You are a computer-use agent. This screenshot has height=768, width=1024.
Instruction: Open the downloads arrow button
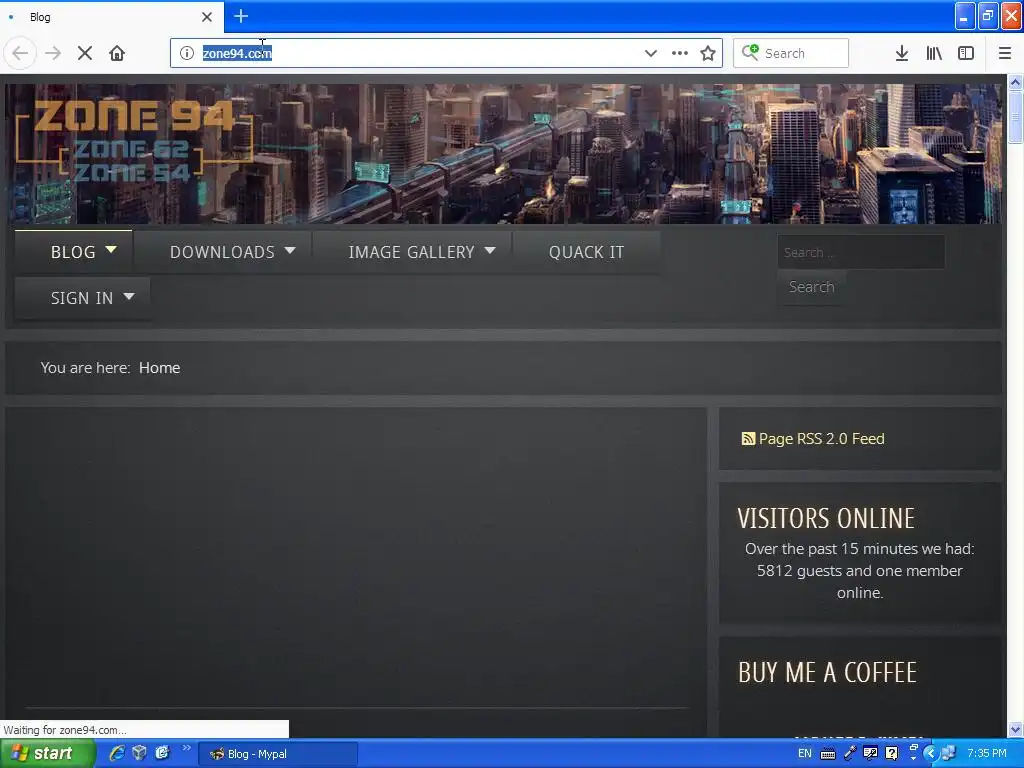(902, 53)
